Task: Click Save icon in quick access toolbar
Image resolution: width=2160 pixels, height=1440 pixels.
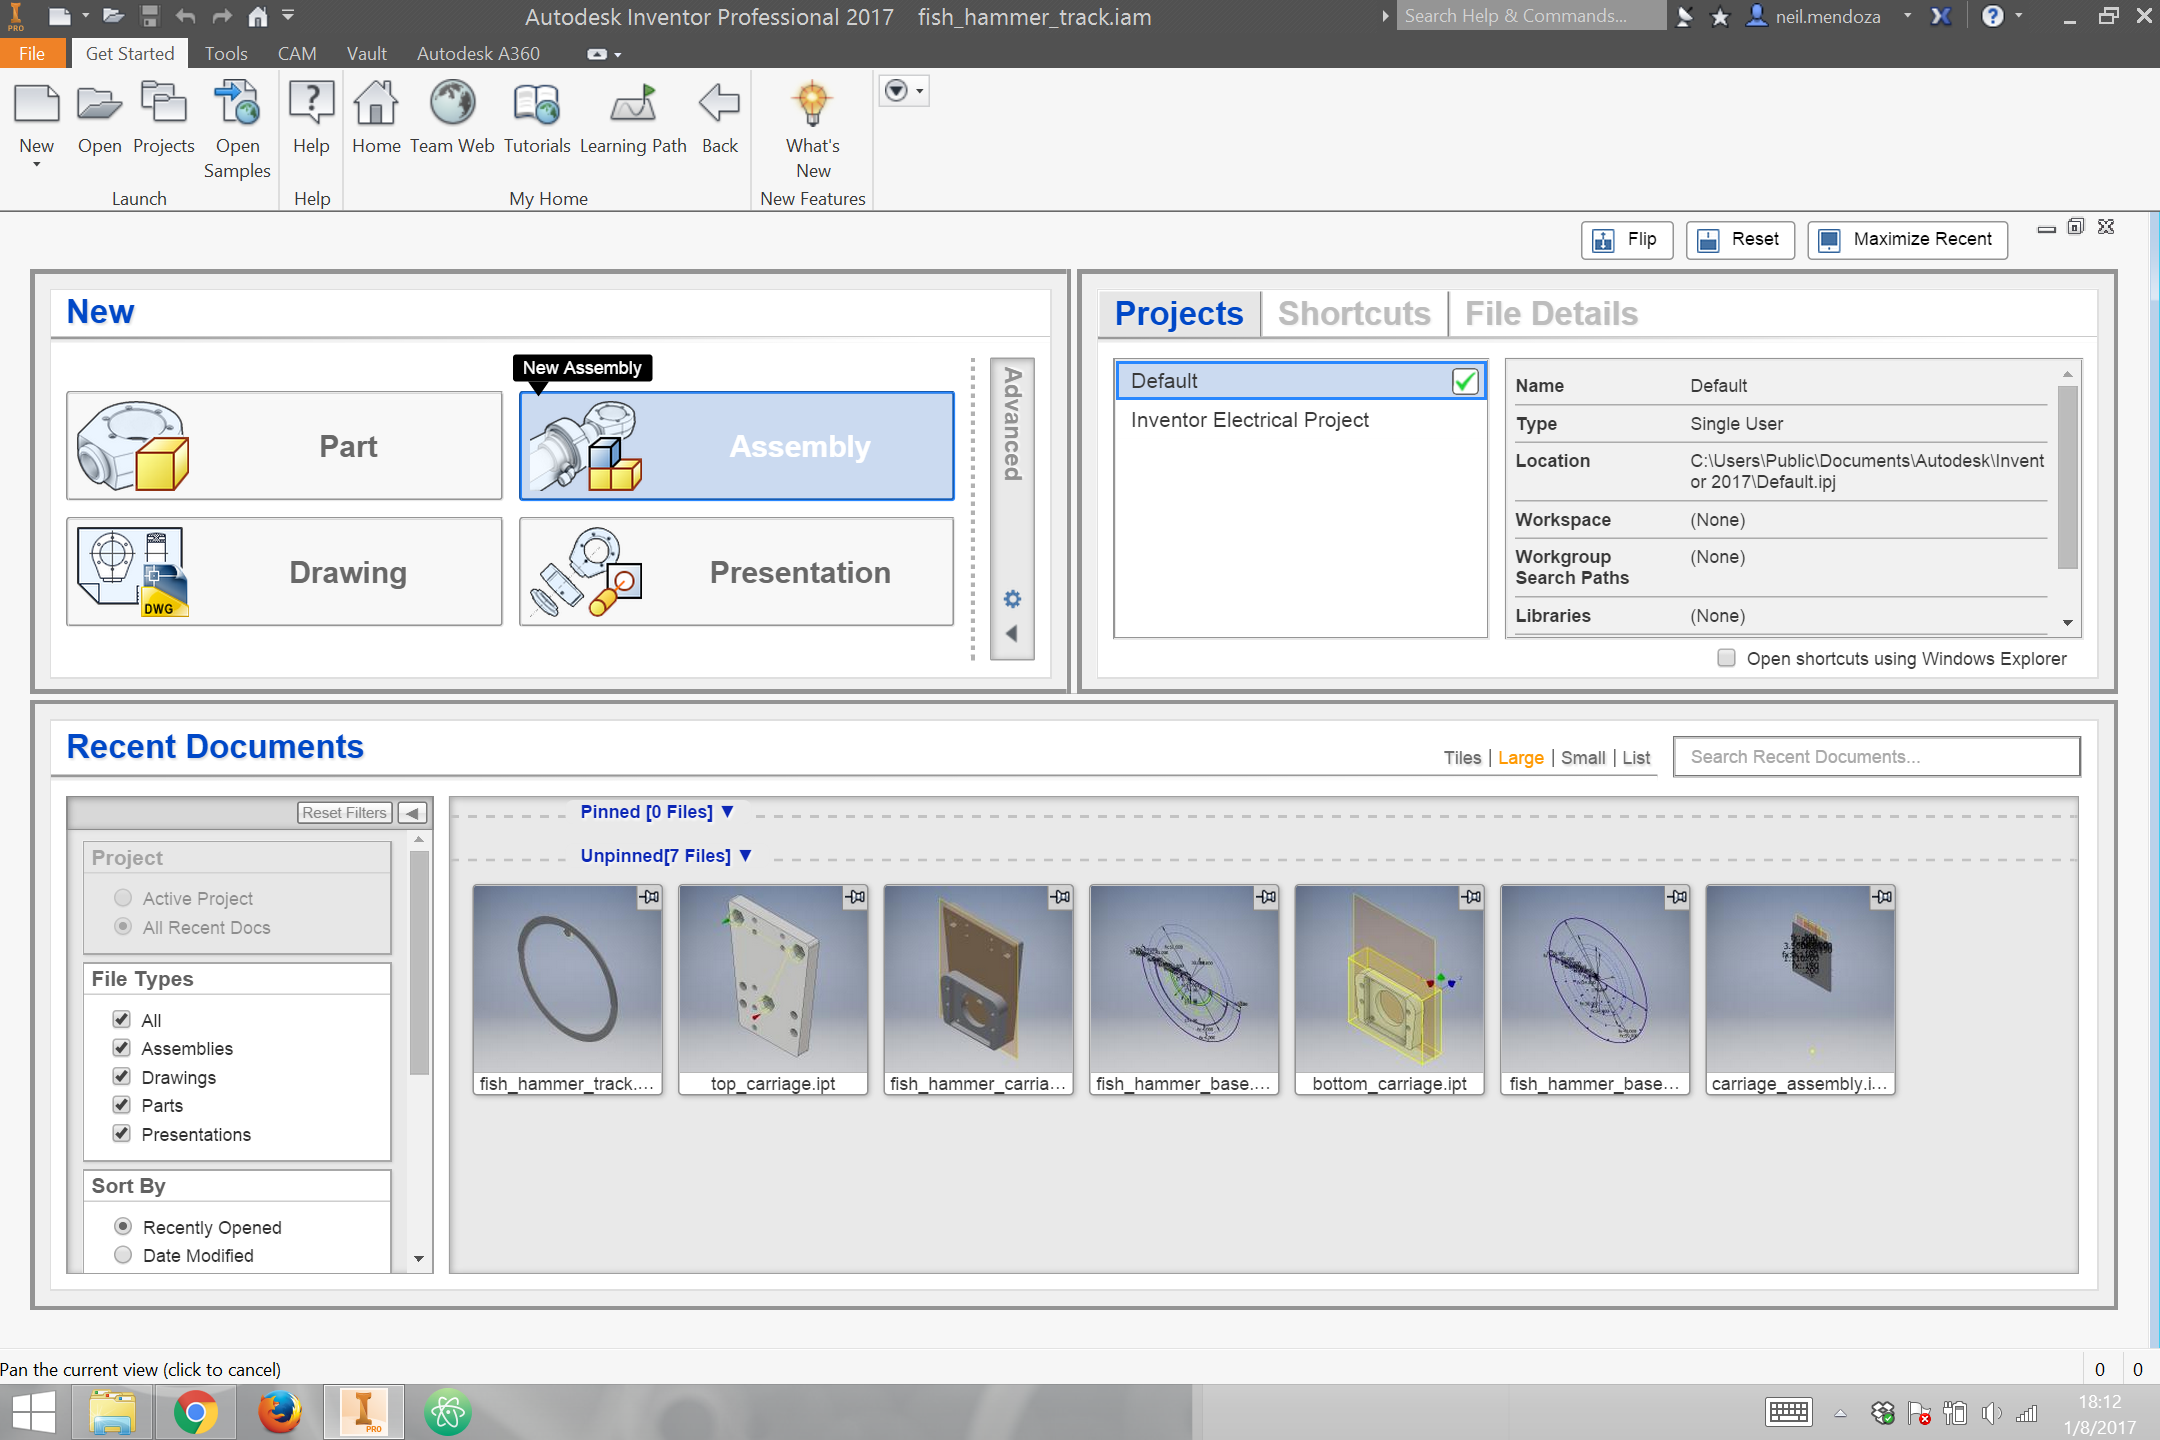Action: (x=150, y=16)
